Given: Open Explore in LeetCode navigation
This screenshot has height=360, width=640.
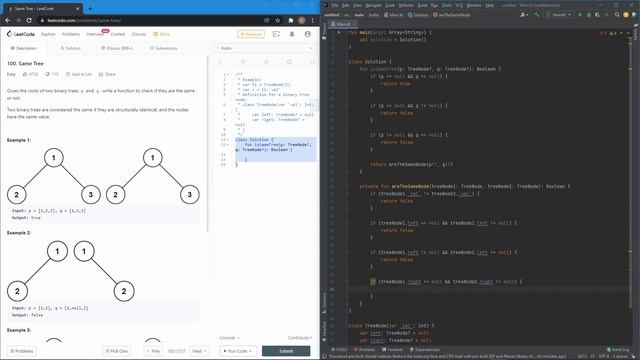Looking at the screenshot, I should [x=48, y=34].
